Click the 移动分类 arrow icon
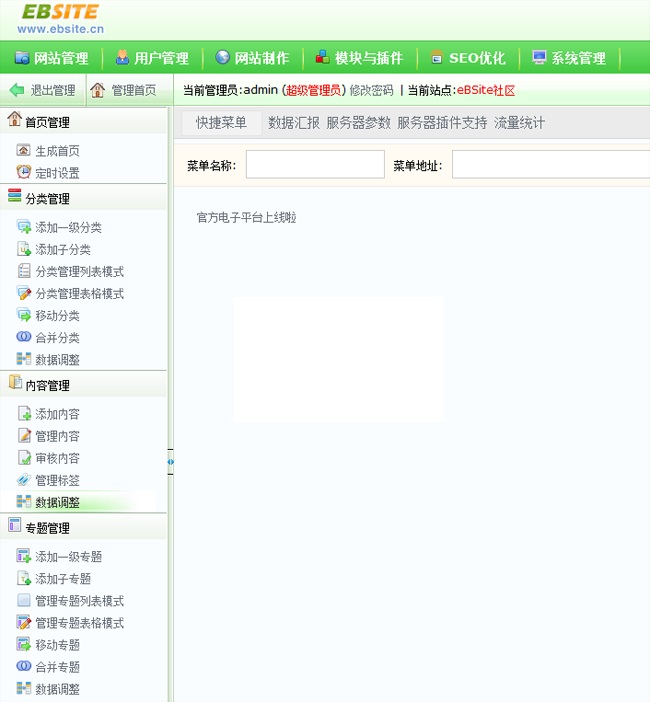This screenshot has width=650, height=702. point(23,315)
